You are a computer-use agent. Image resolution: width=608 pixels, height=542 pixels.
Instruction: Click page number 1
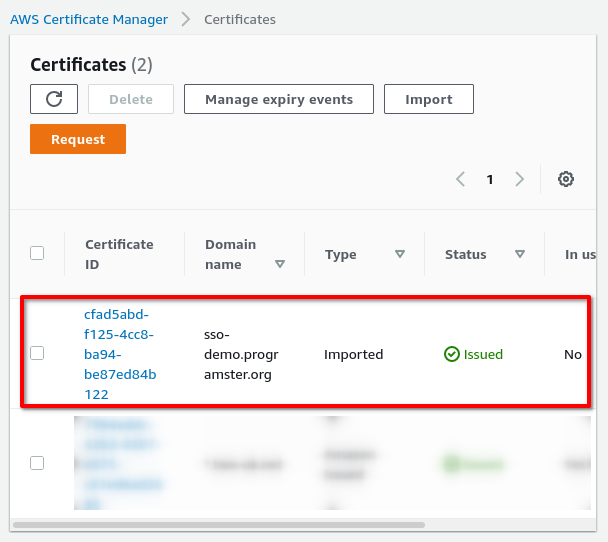pyautogui.click(x=490, y=180)
